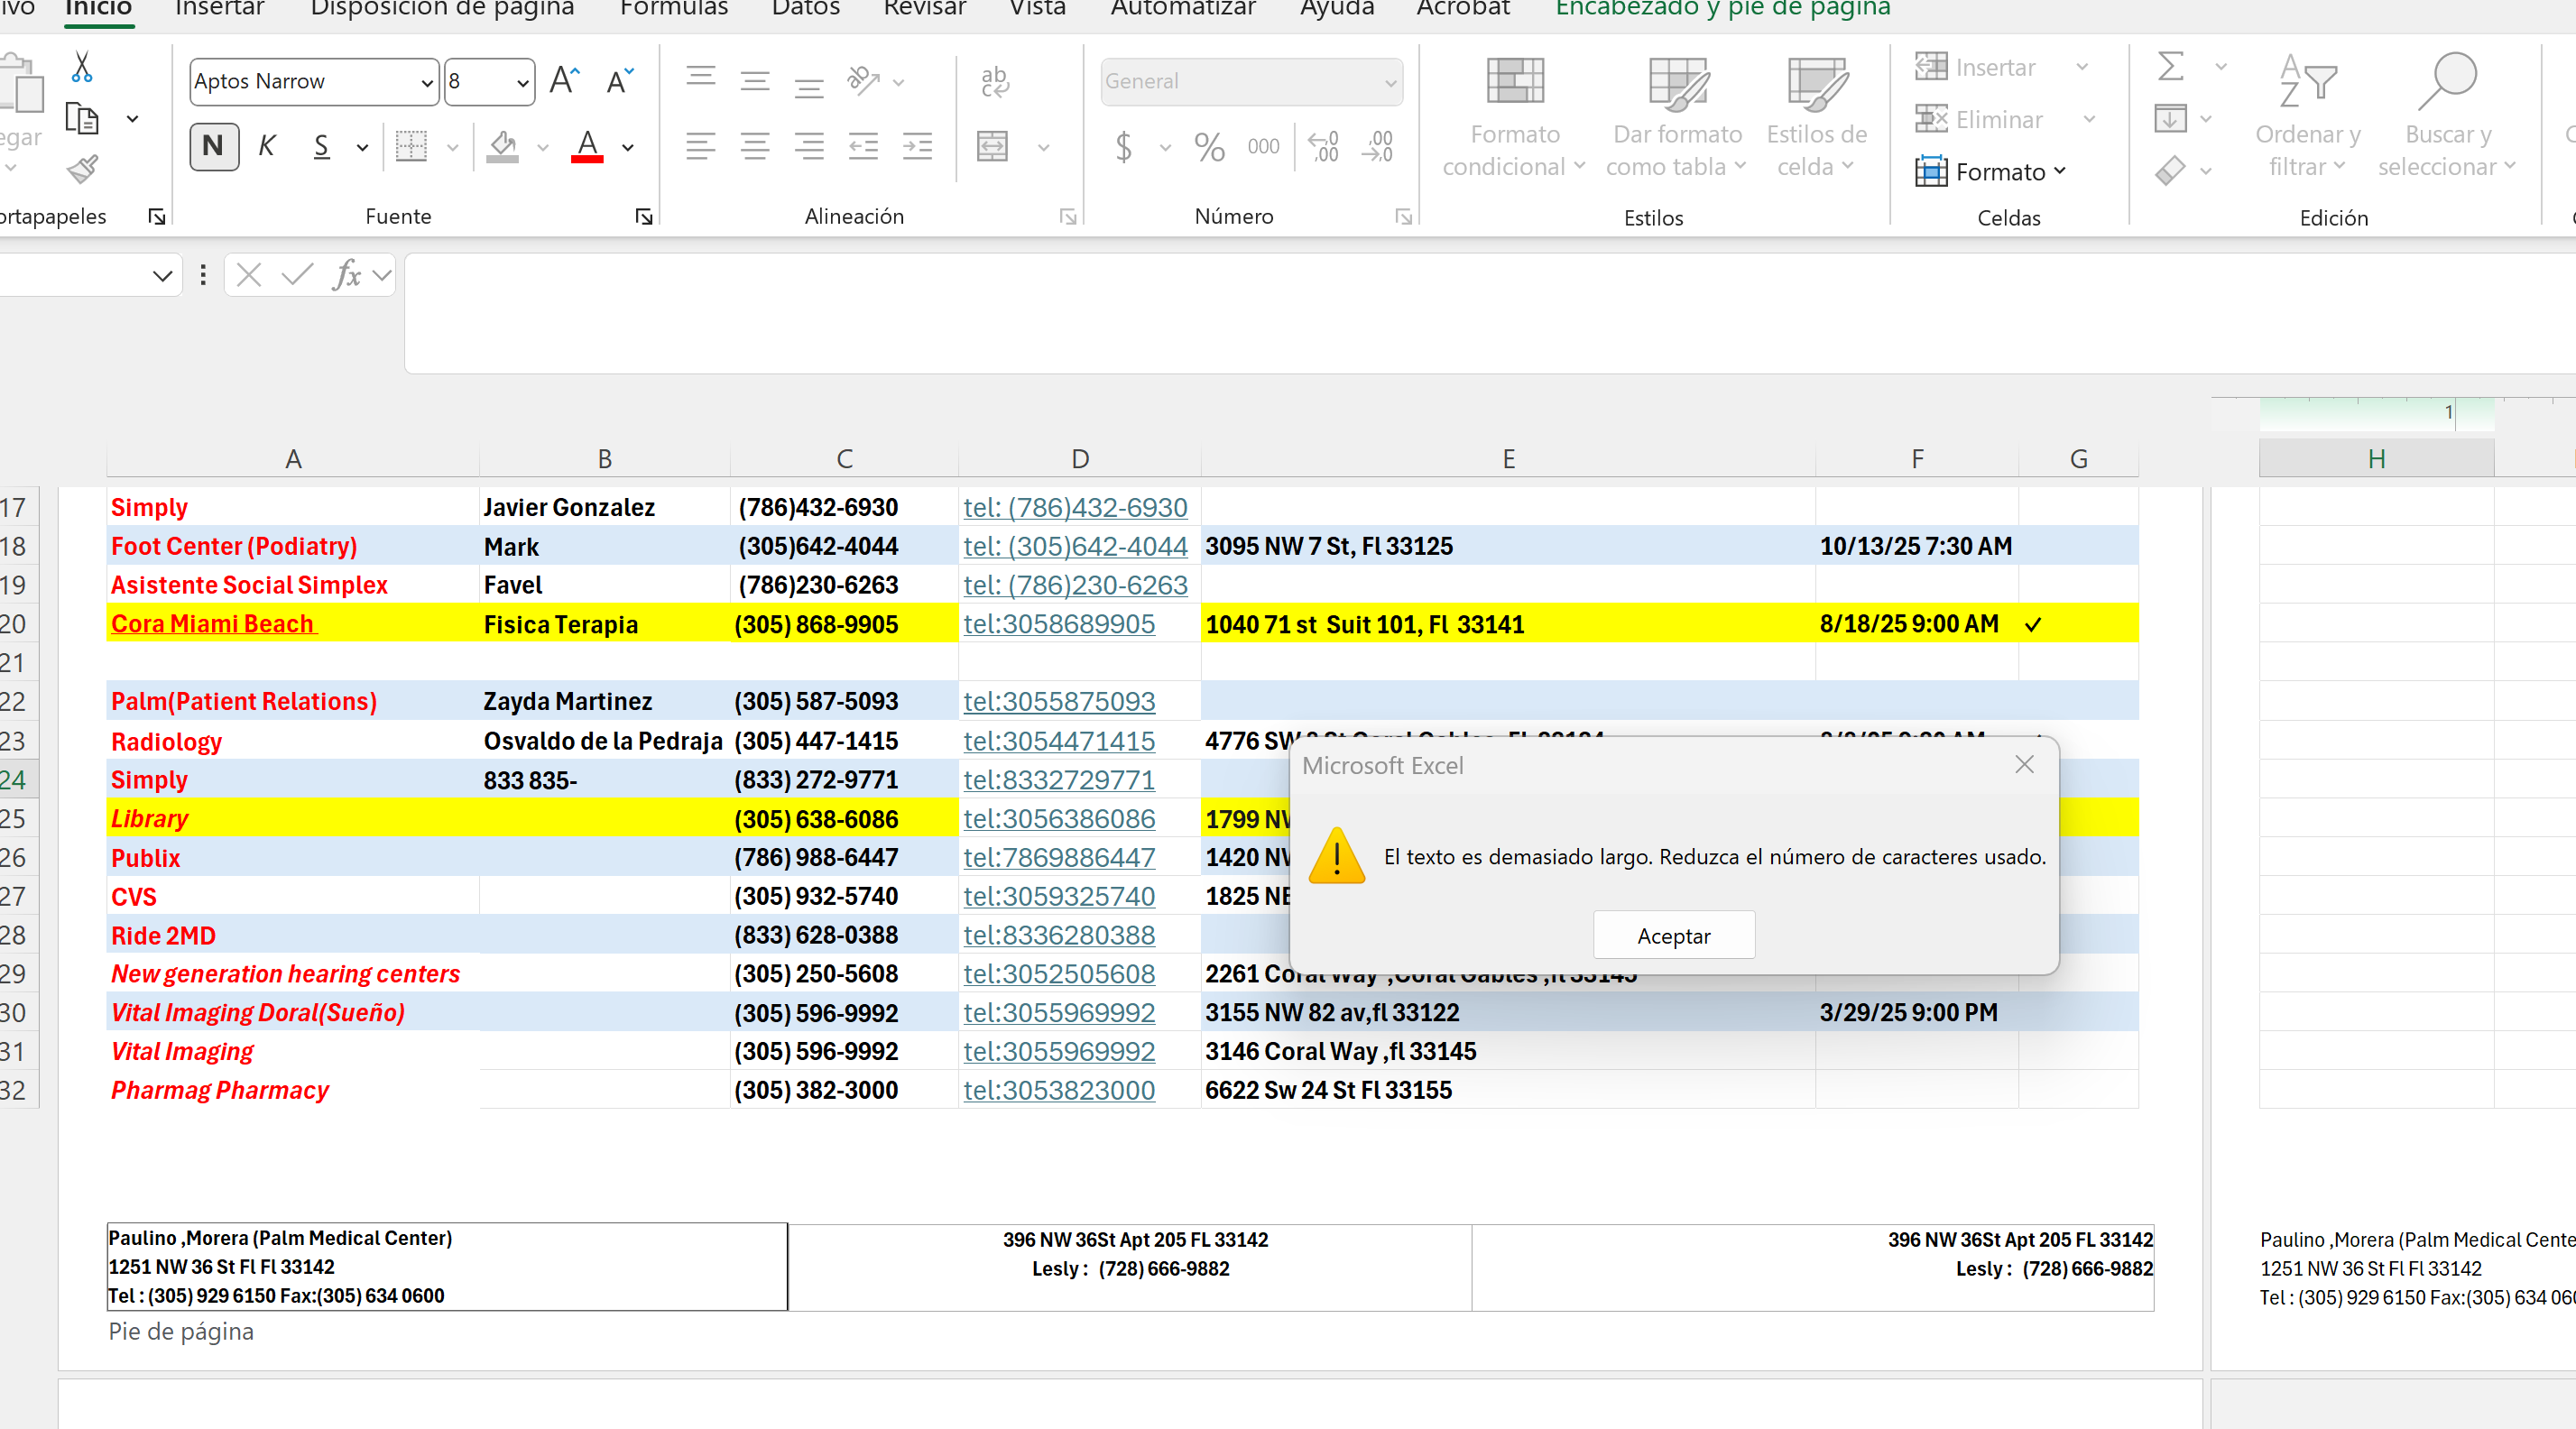
Task: Click the Format Painter brush icon
Action: [x=82, y=169]
